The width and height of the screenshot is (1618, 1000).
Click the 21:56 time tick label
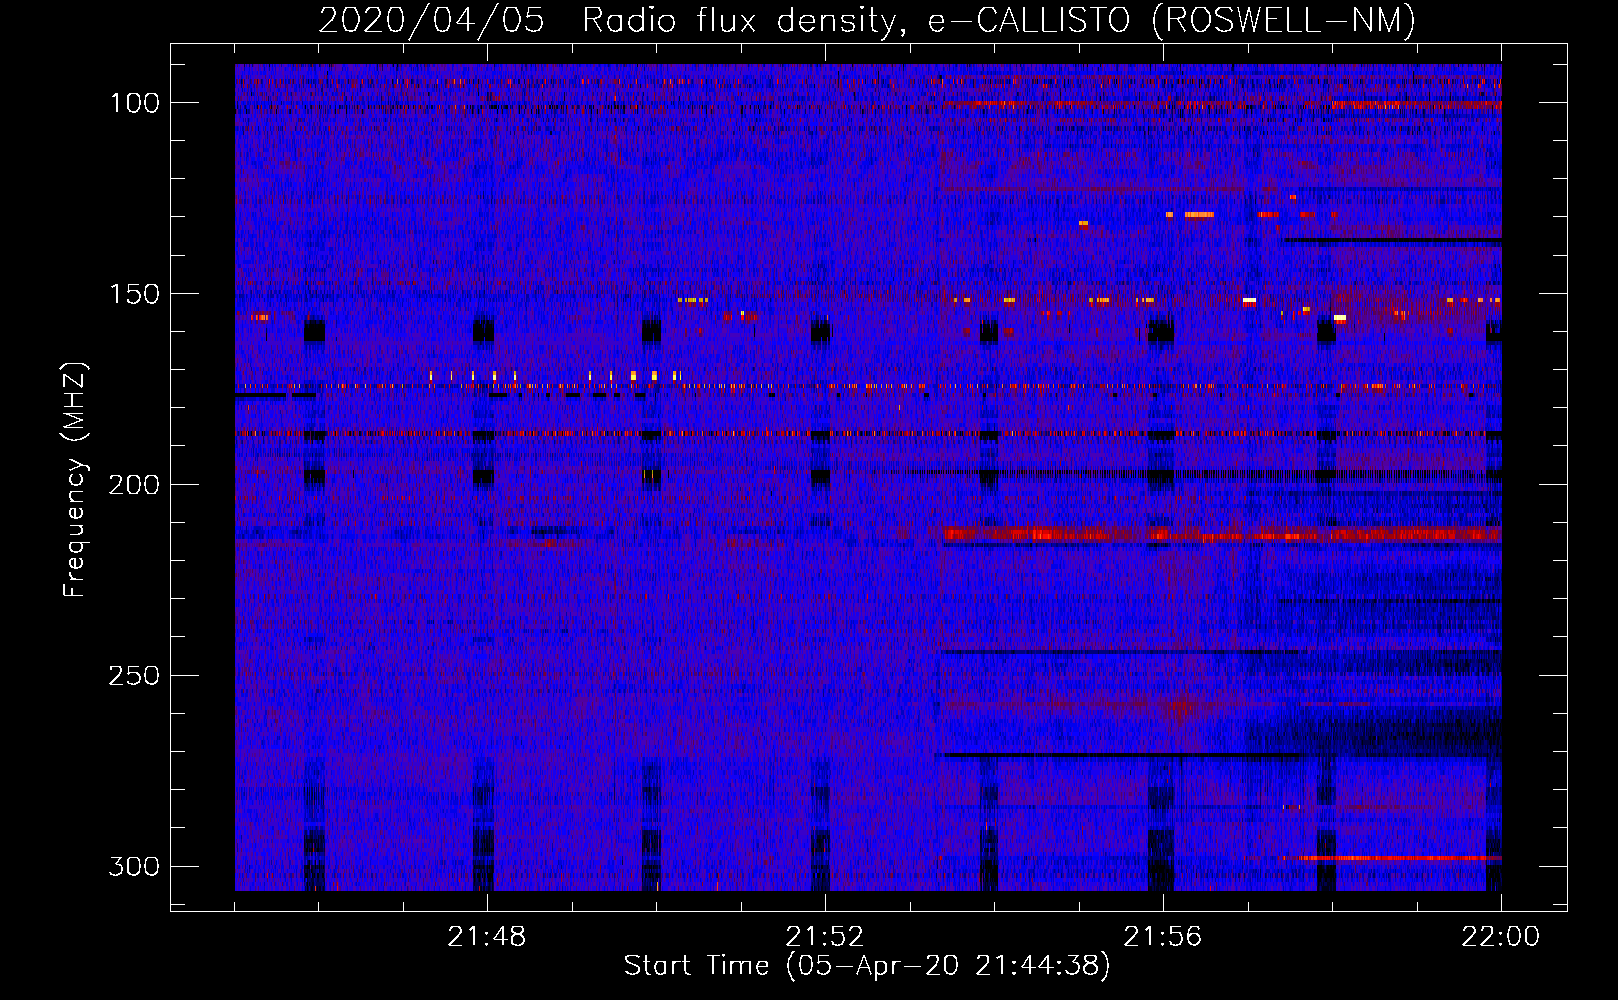coord(1163,937)
